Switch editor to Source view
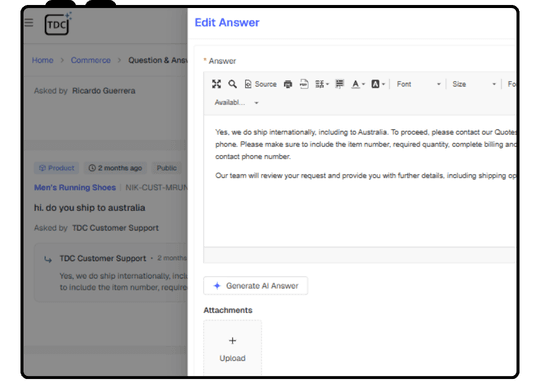 (260, 84)
